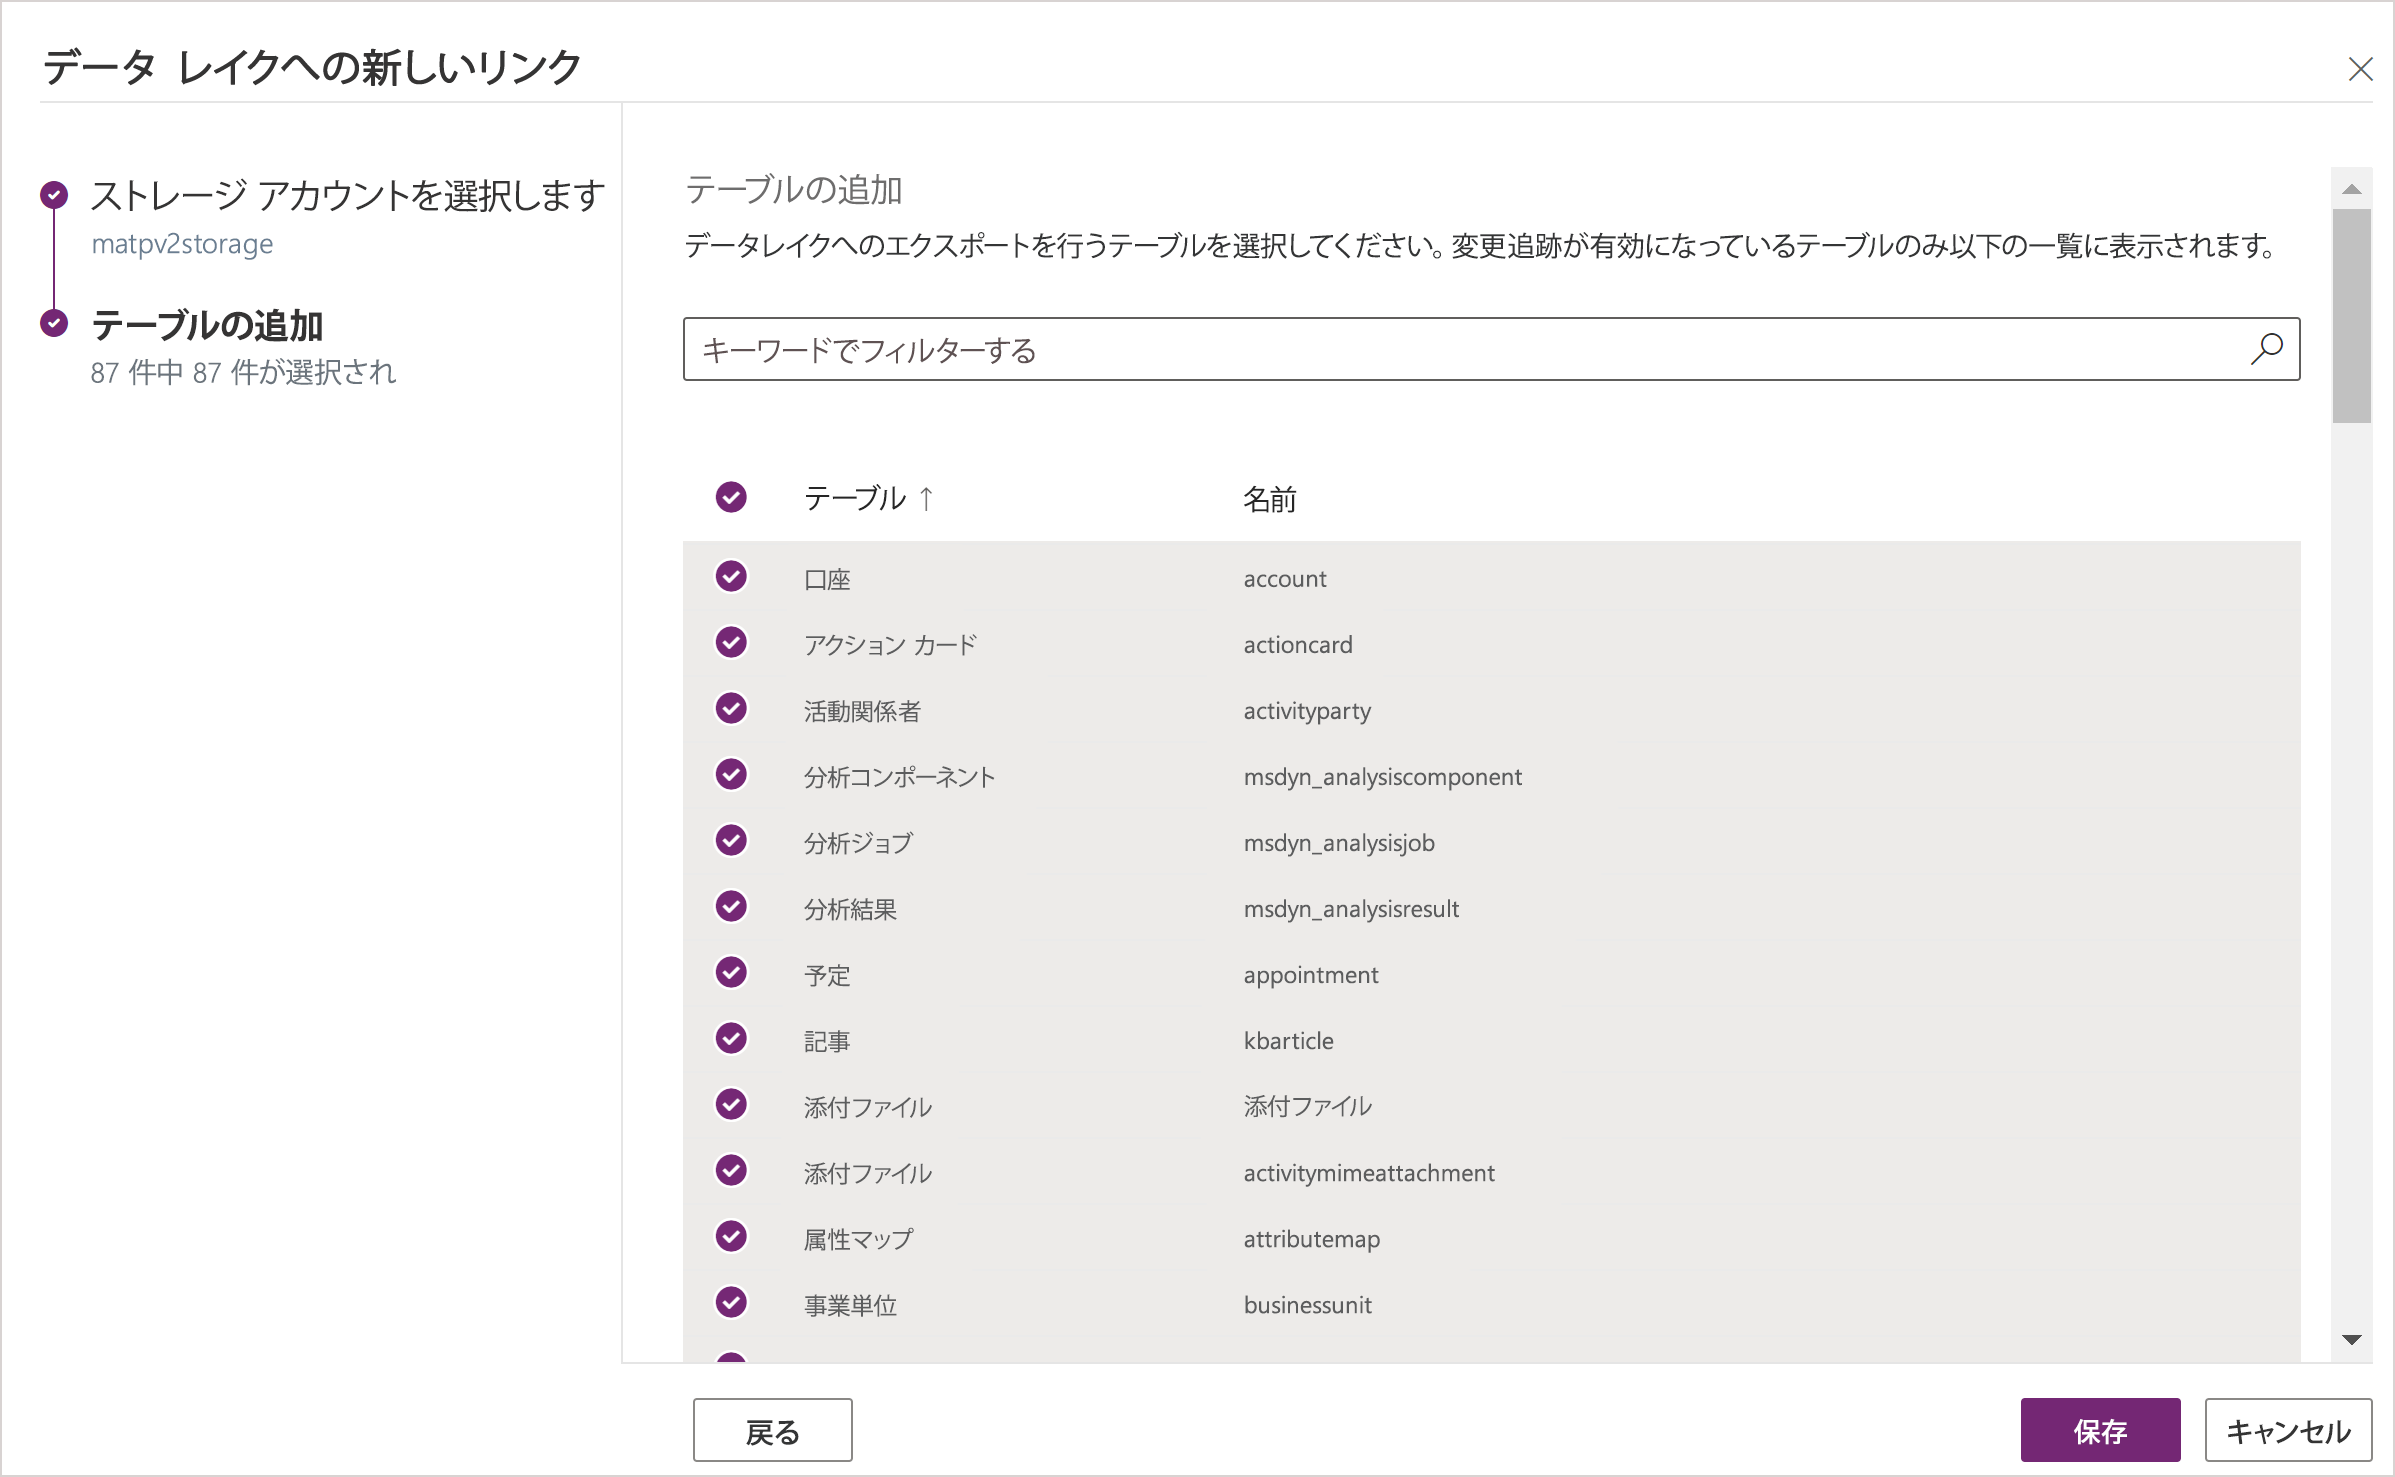Uncheck the 予定 (appointment) row
The image size is (2395, 1477).
[x=731, y=973]
